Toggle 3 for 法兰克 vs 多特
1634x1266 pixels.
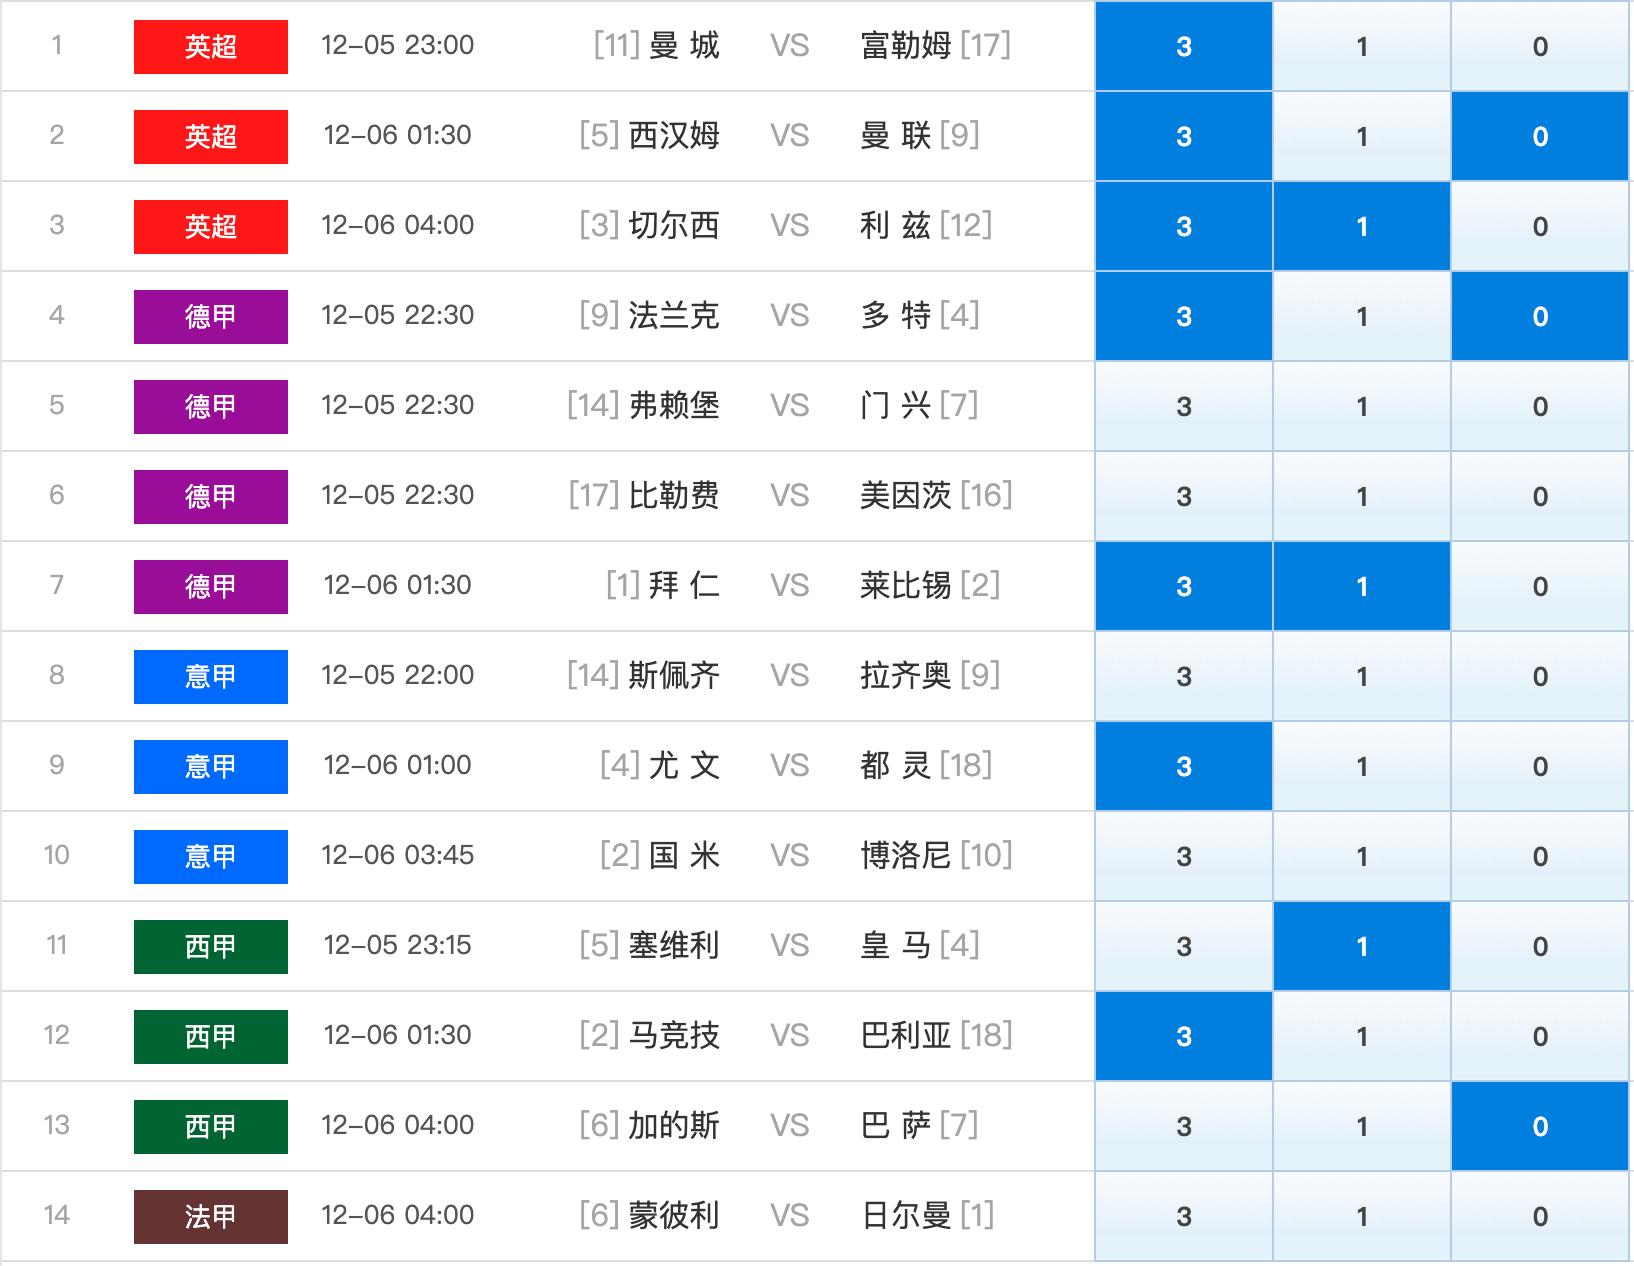[1184, 316]
